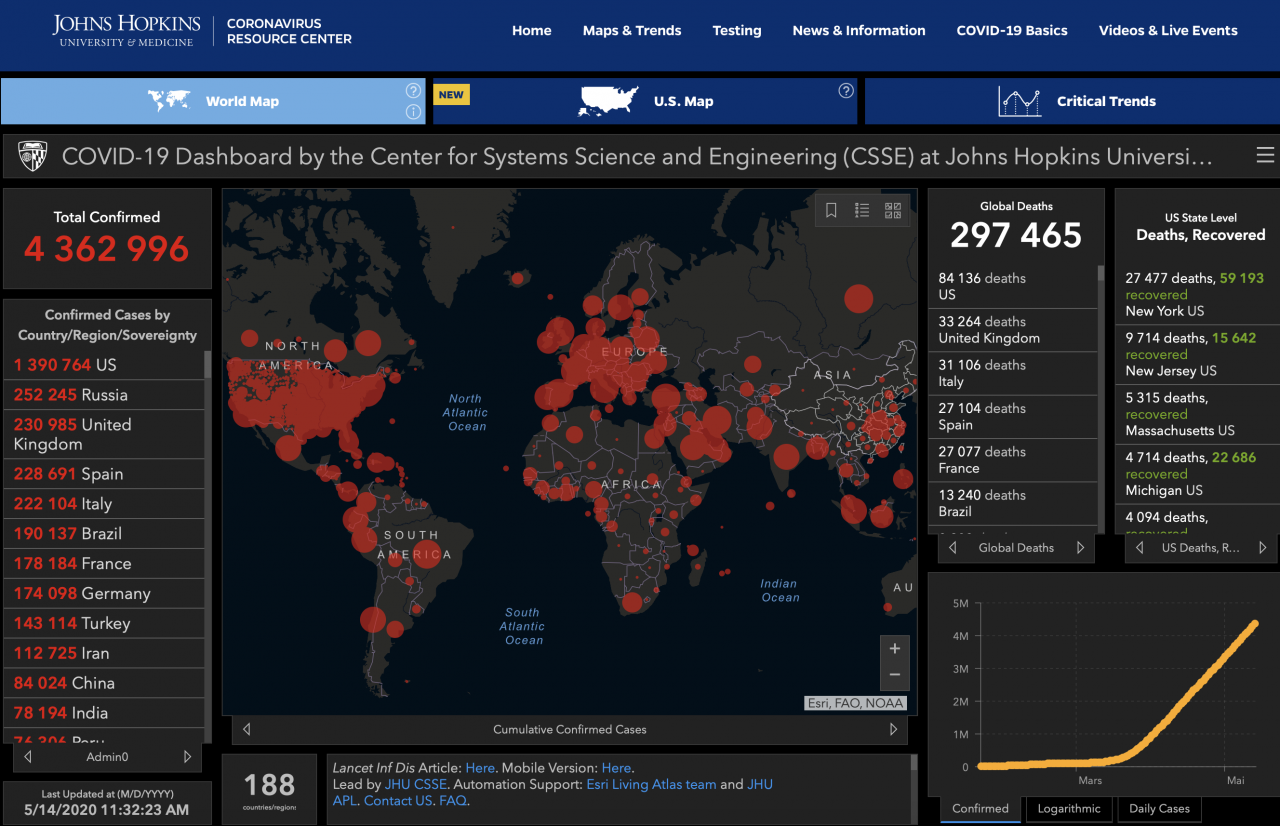The height and width of the screenshot is (826, 1280).
Task: Switch to the U.S. Map tab
Action: point(645,101)
